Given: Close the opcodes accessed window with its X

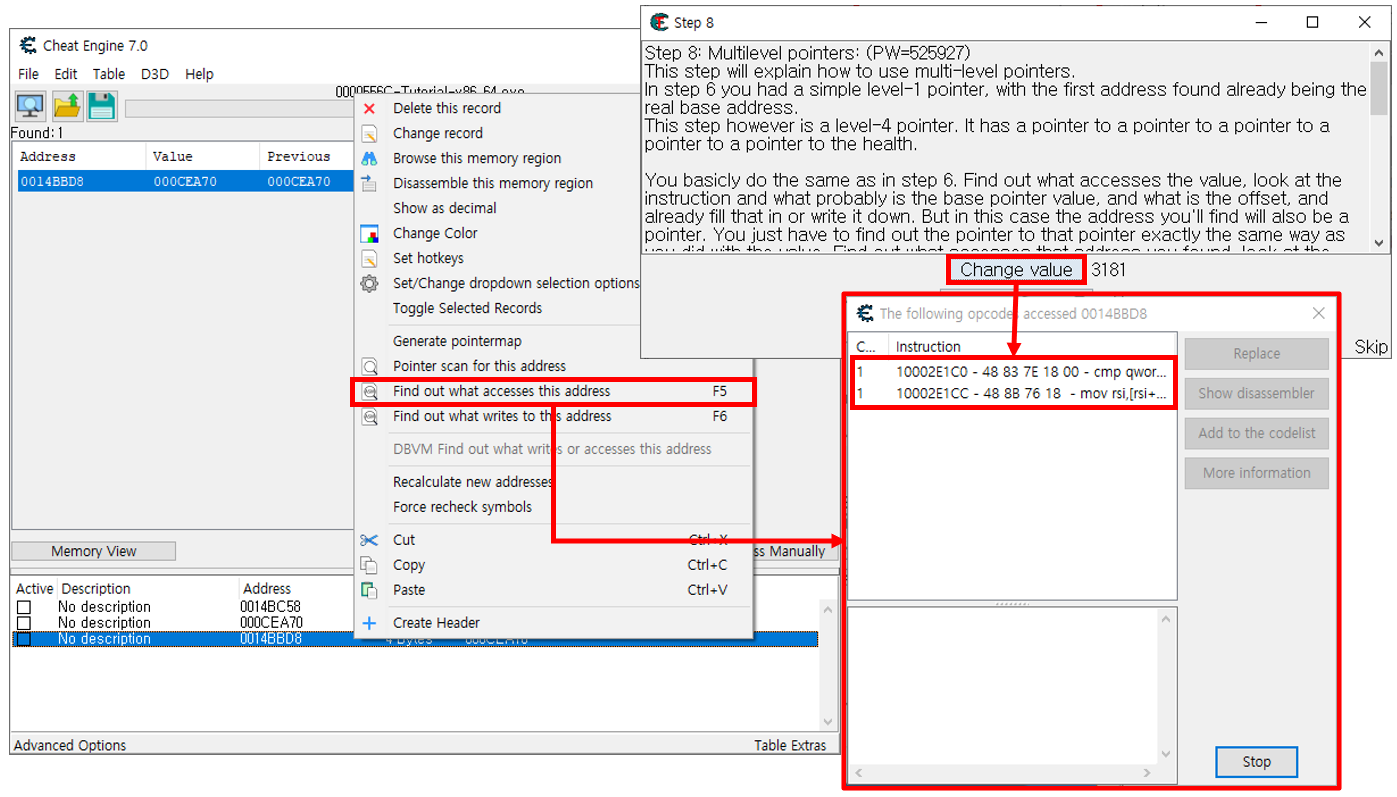Looking at the screenshot, I should tap(1318, 314).
